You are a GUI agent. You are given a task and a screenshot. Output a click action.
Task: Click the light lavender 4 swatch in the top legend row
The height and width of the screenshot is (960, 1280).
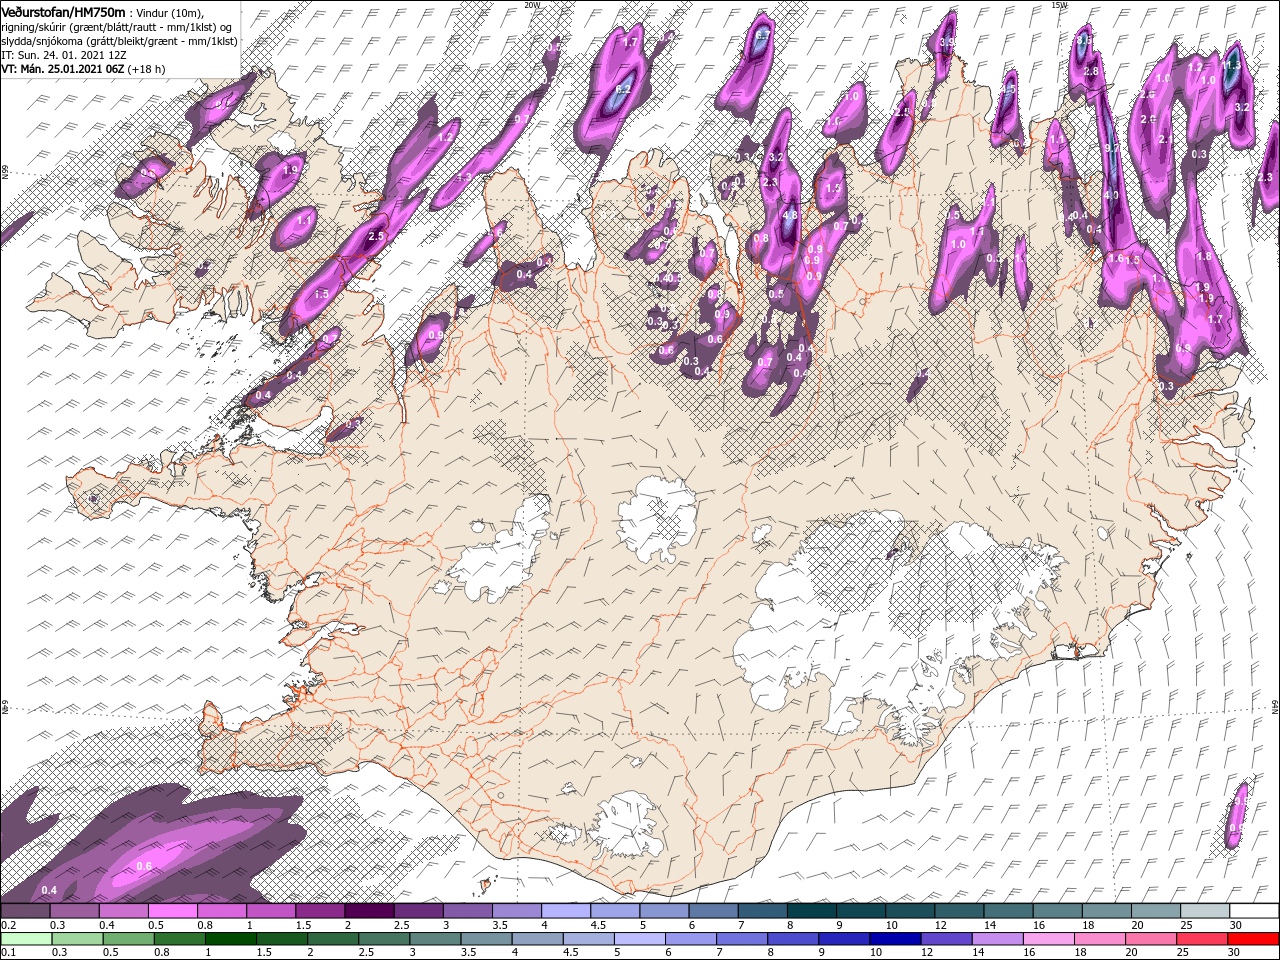(566, 910)
